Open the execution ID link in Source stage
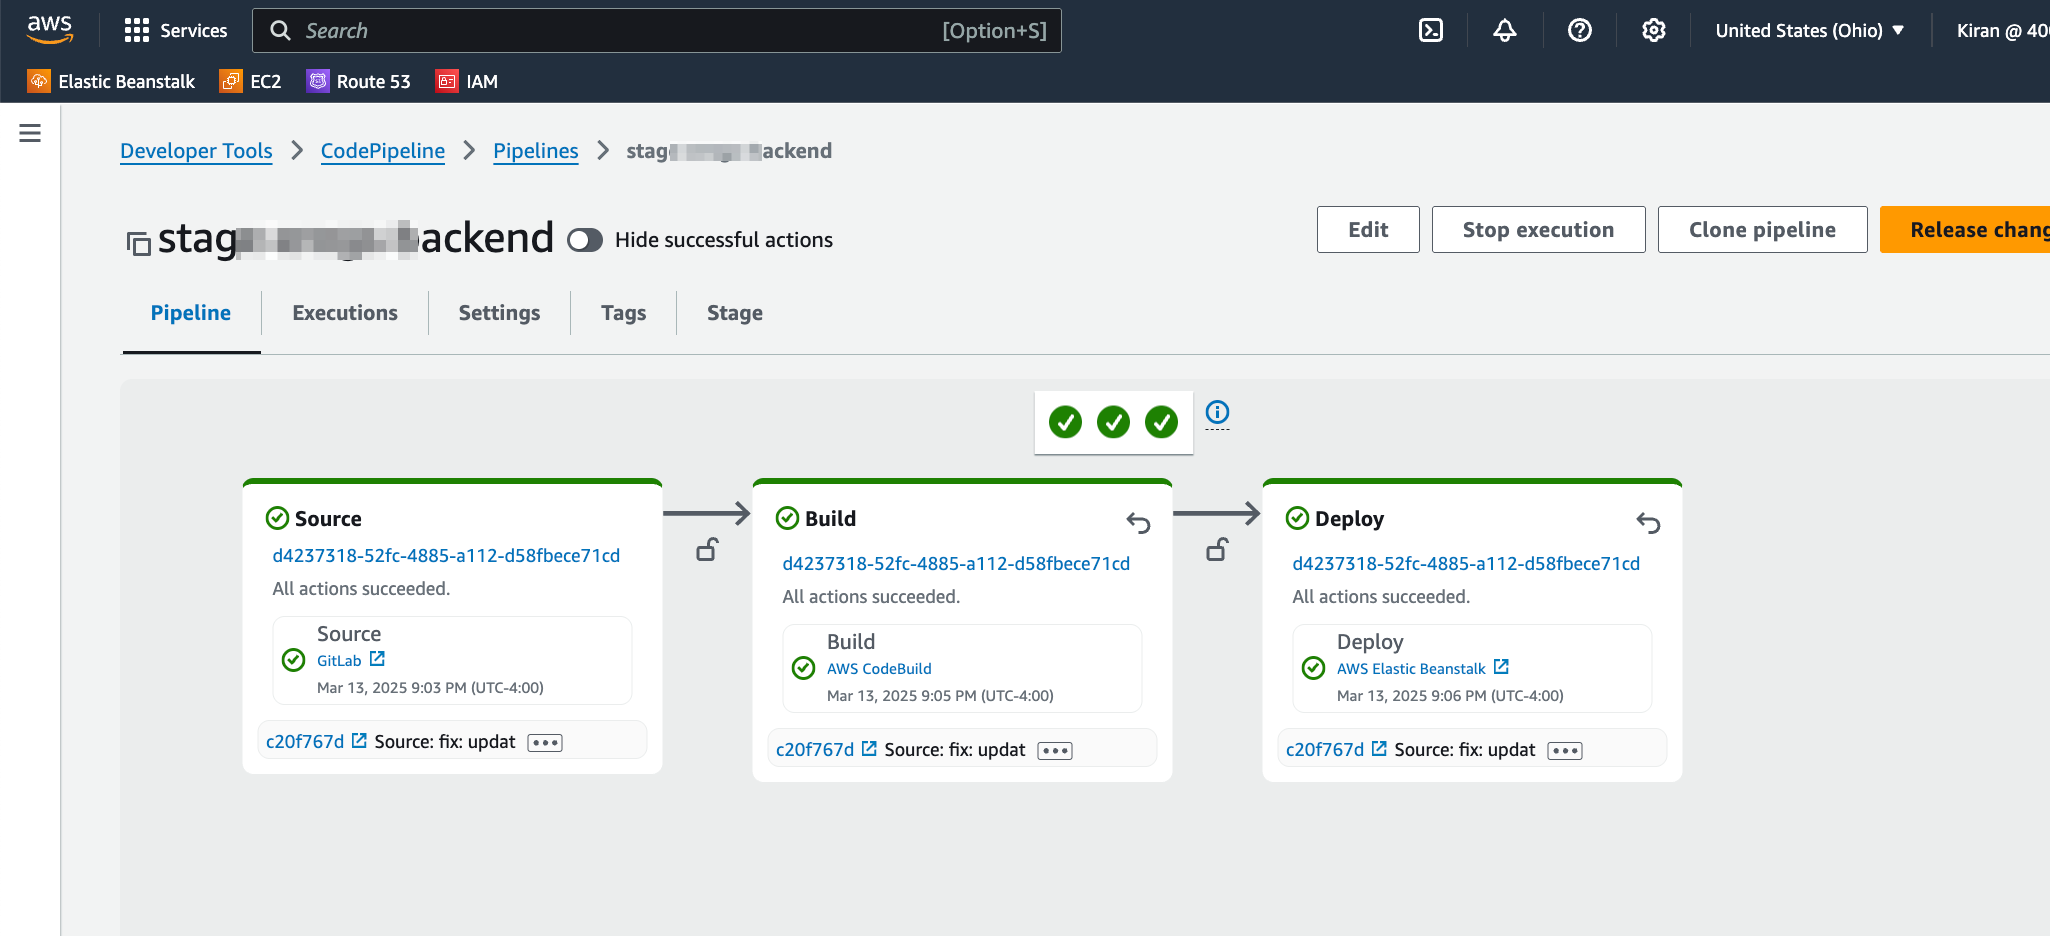The height and width of the screenshot is (936, 2050). pyautogui.click(x=446, y=555)
